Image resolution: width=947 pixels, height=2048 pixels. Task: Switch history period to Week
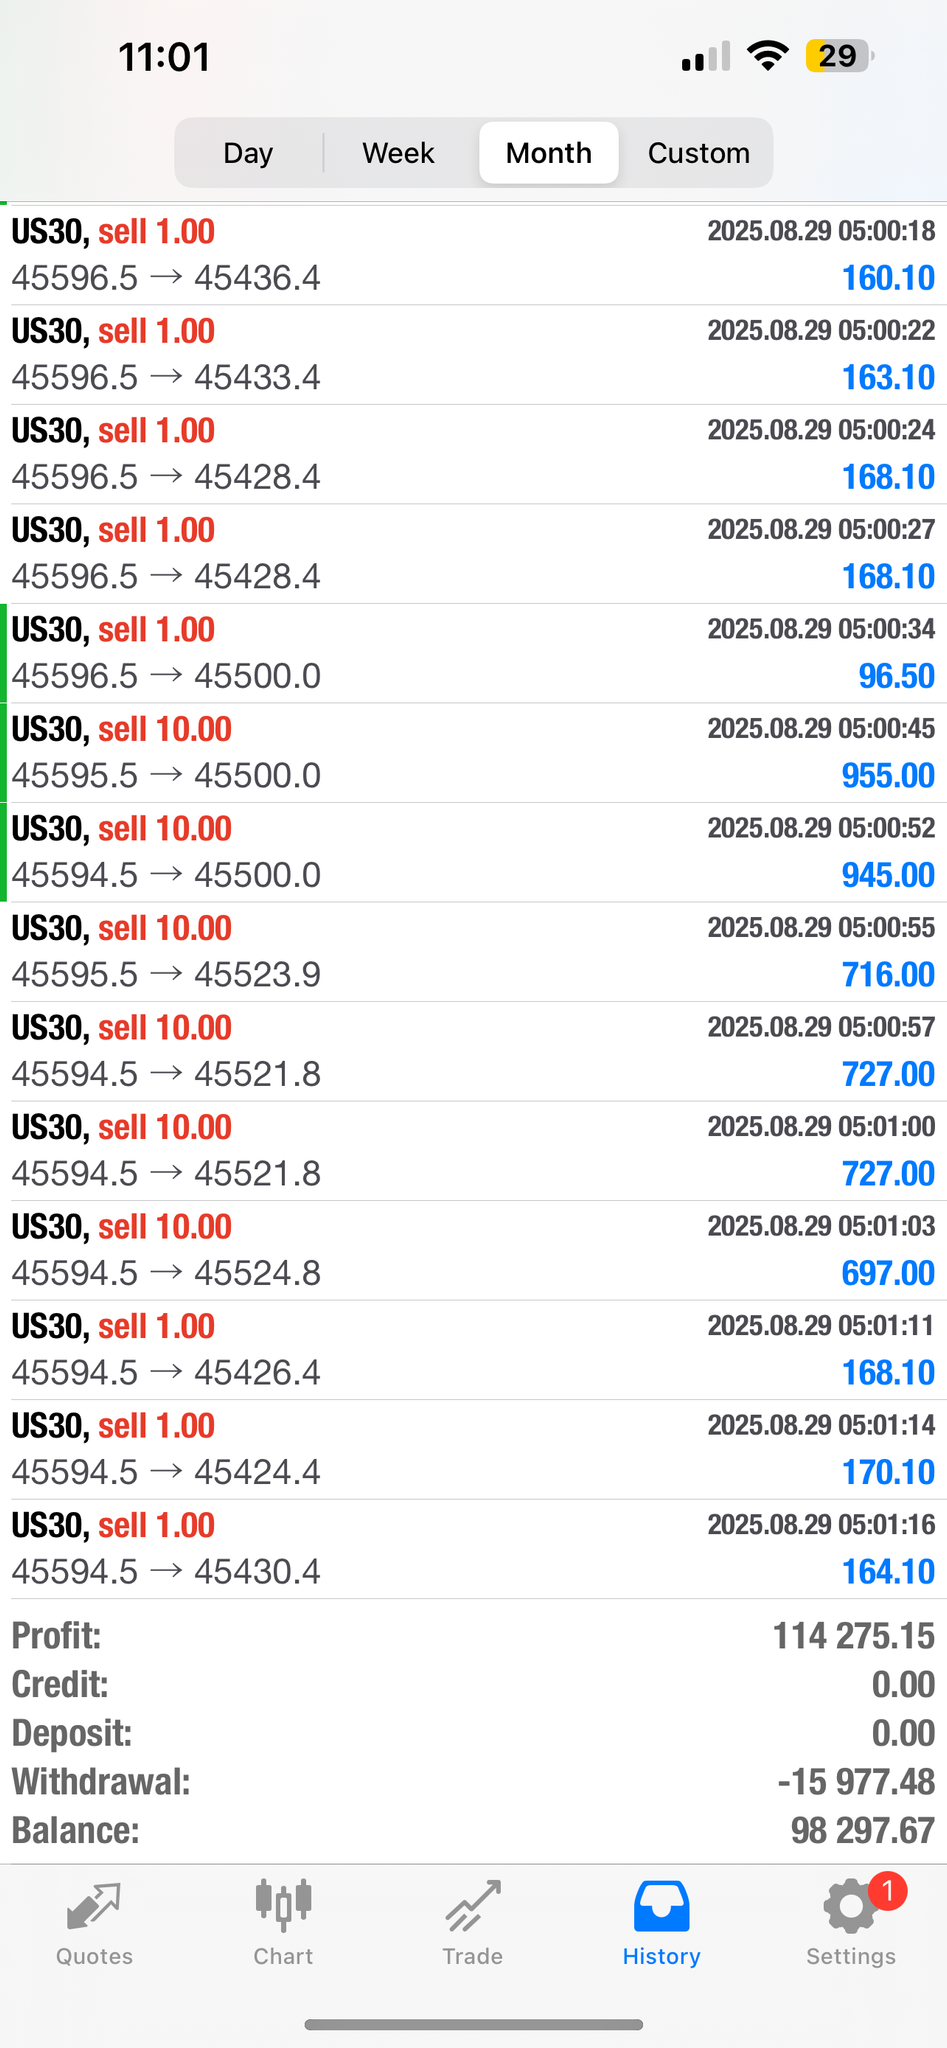(398, 153)
